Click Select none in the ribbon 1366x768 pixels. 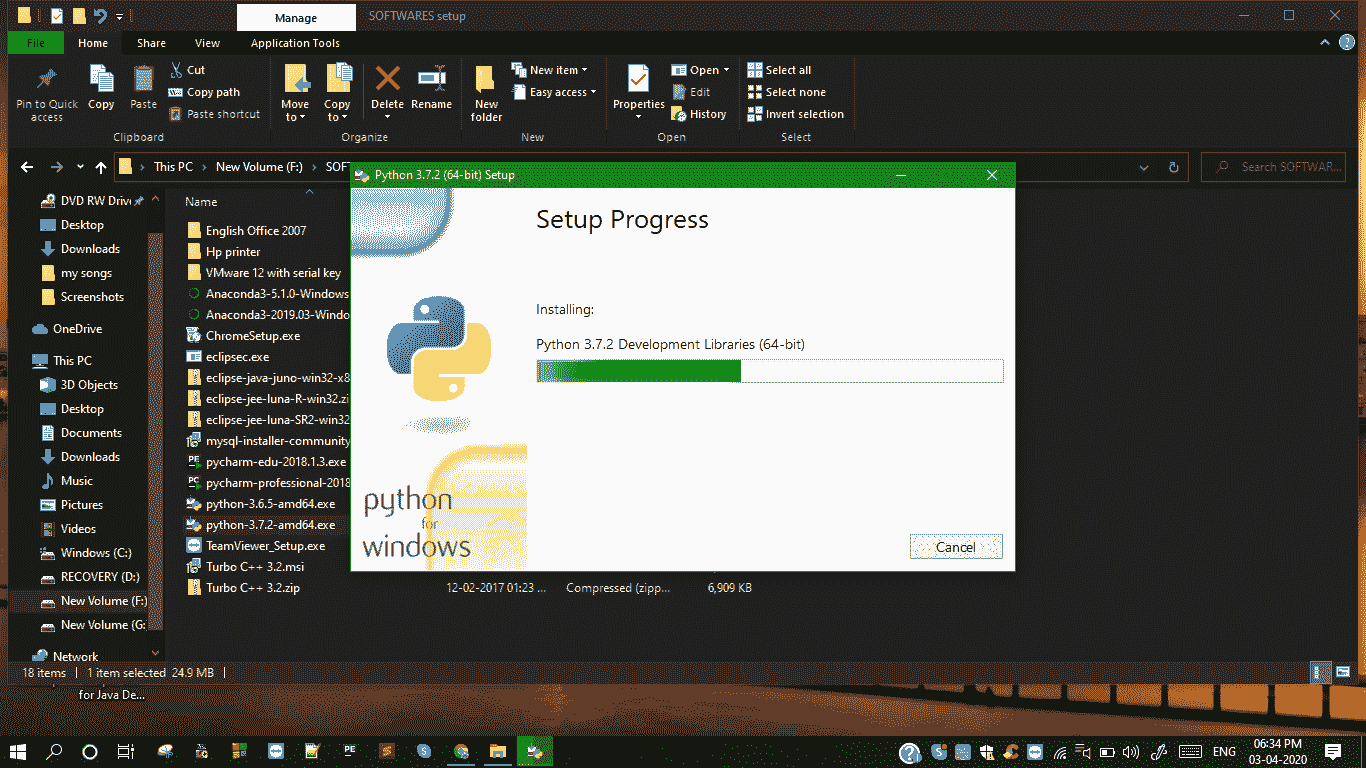(x=786, y=92)
